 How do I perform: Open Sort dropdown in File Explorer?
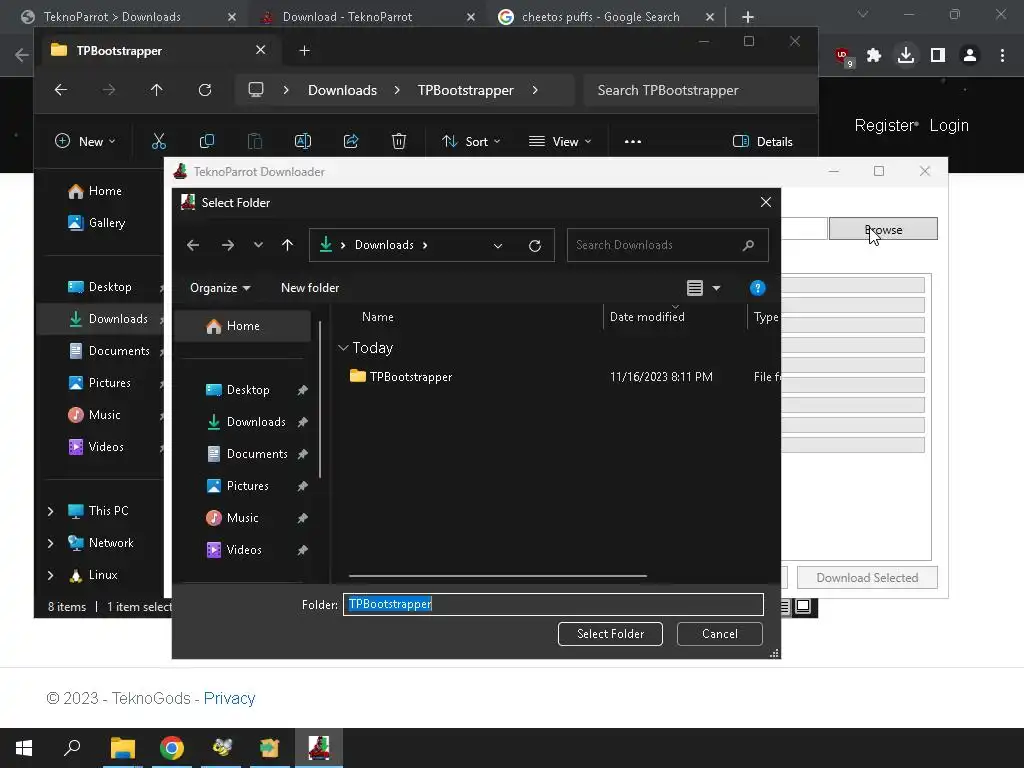pos(471,141)
